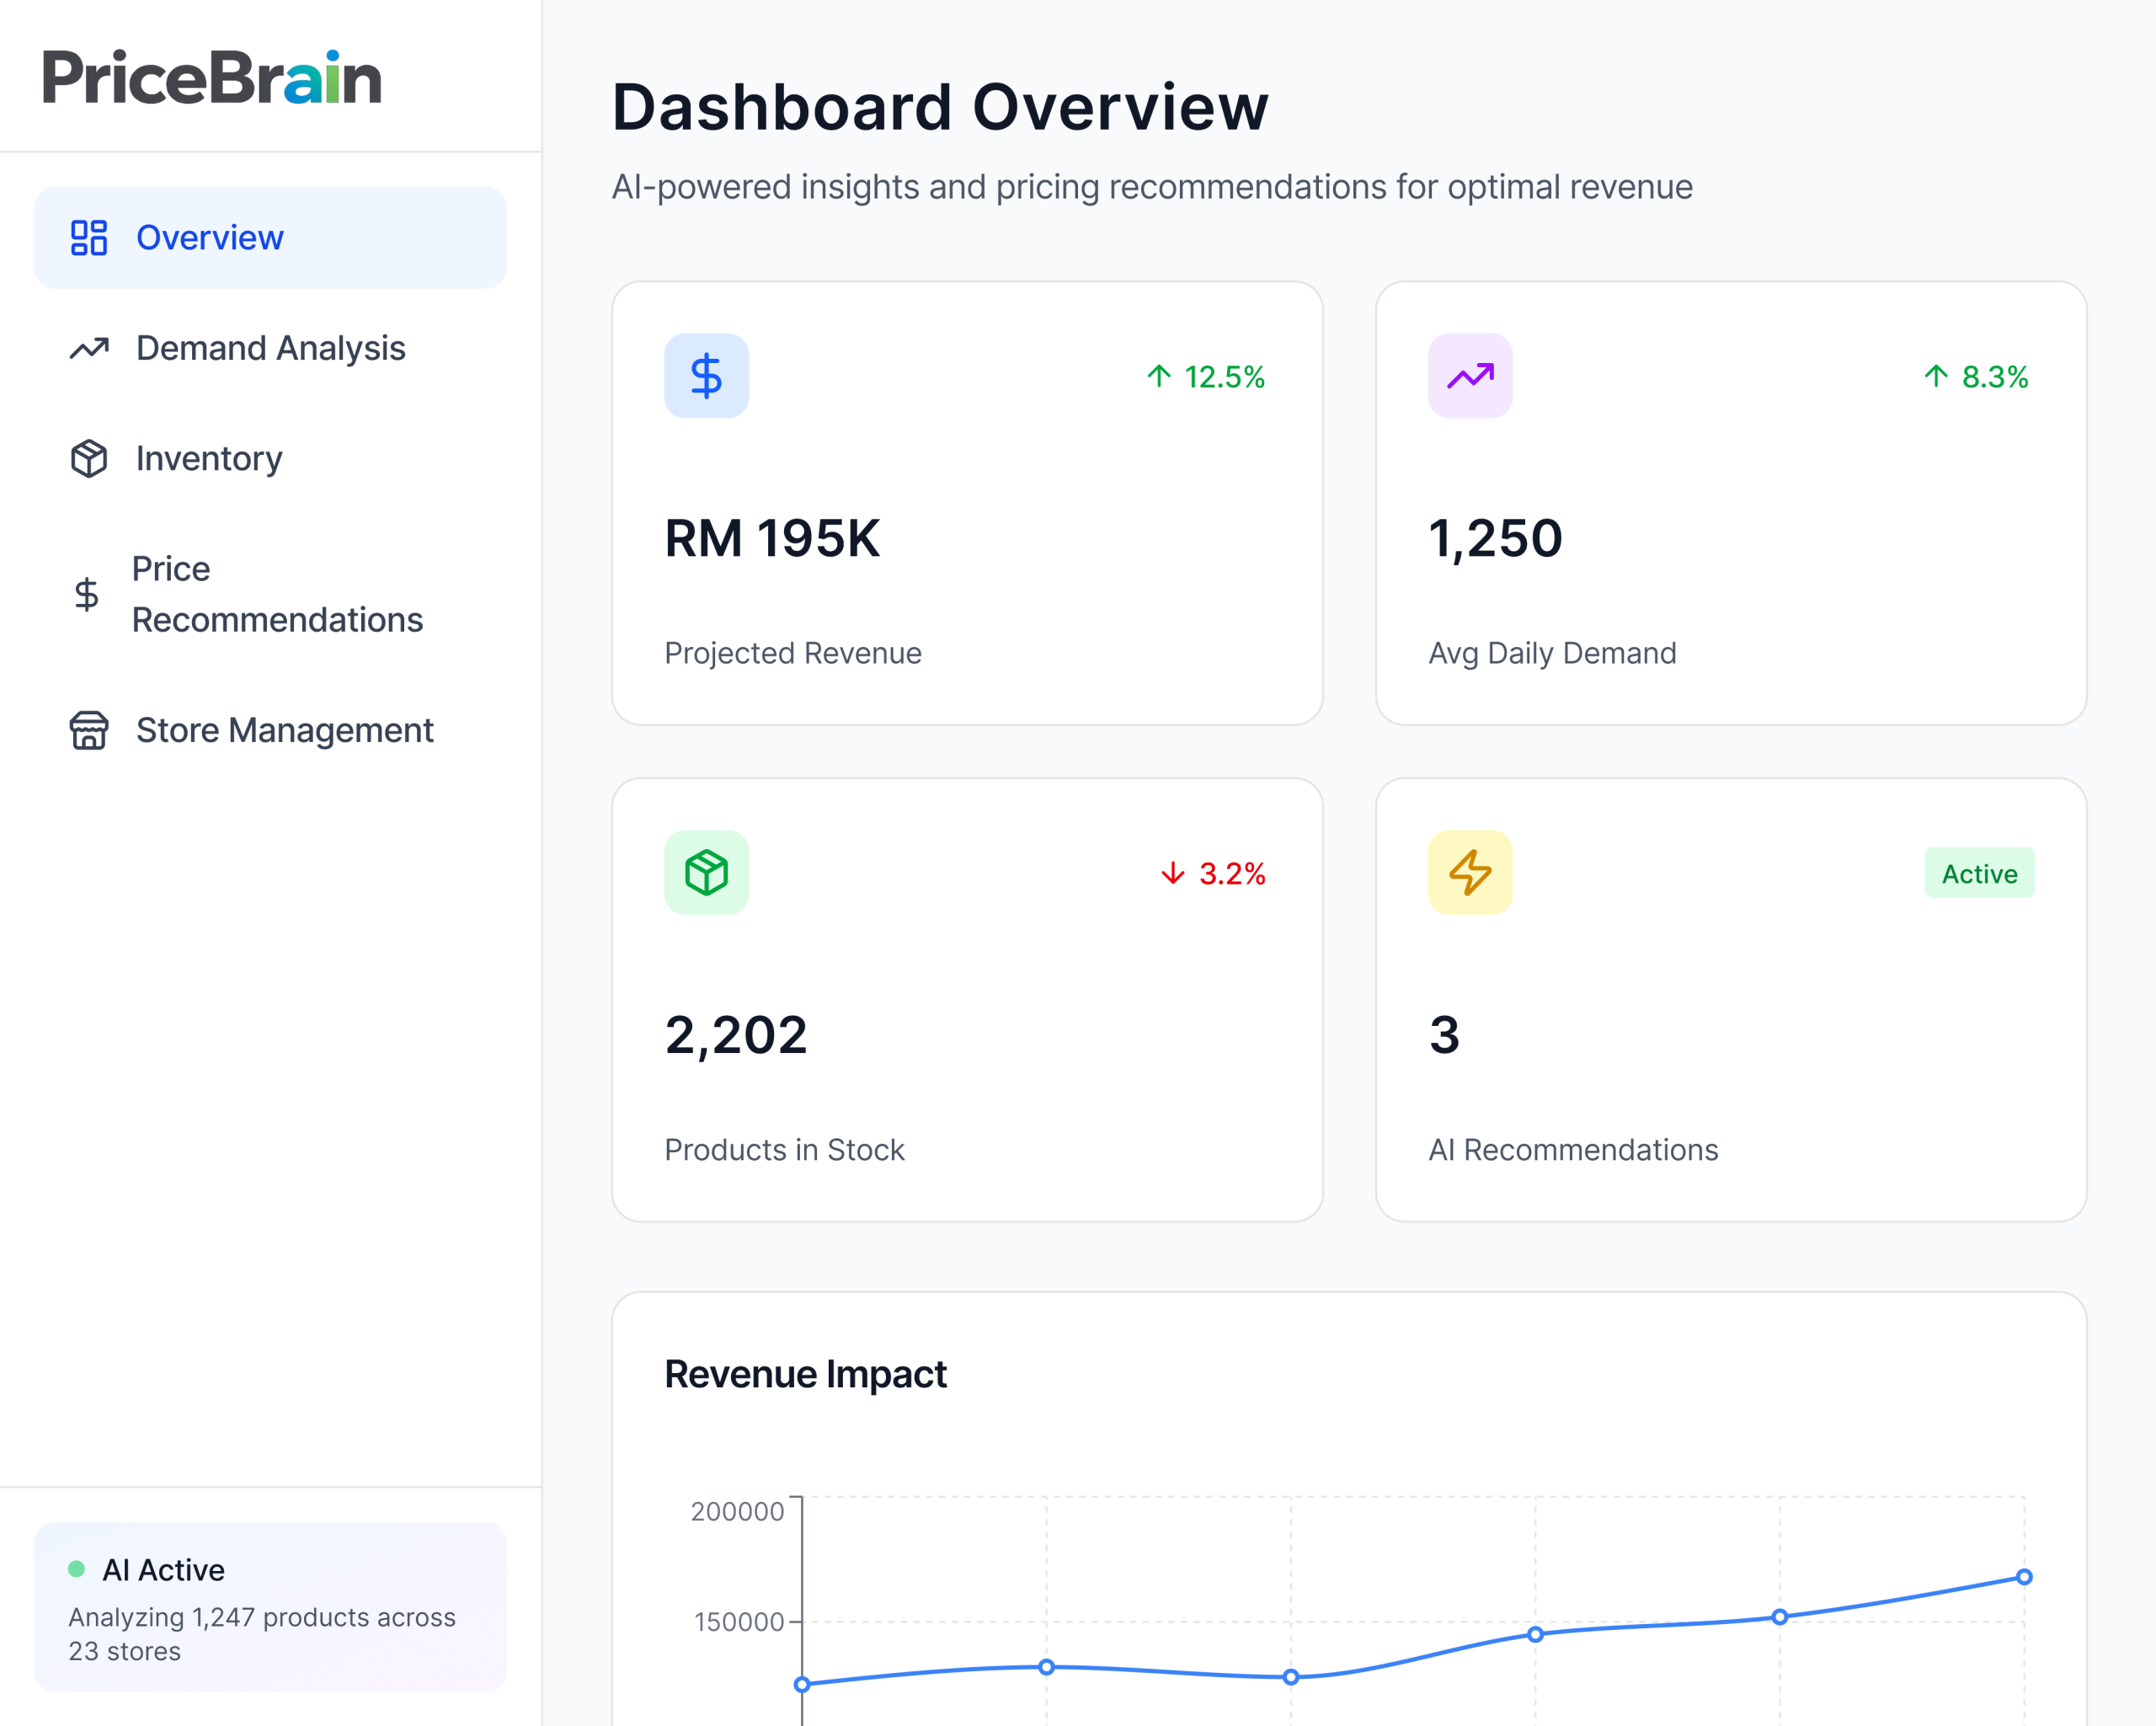This screenshot has height=1726, width=2156.
Task: Click the first data point on revenue line
Action: 802,1684
